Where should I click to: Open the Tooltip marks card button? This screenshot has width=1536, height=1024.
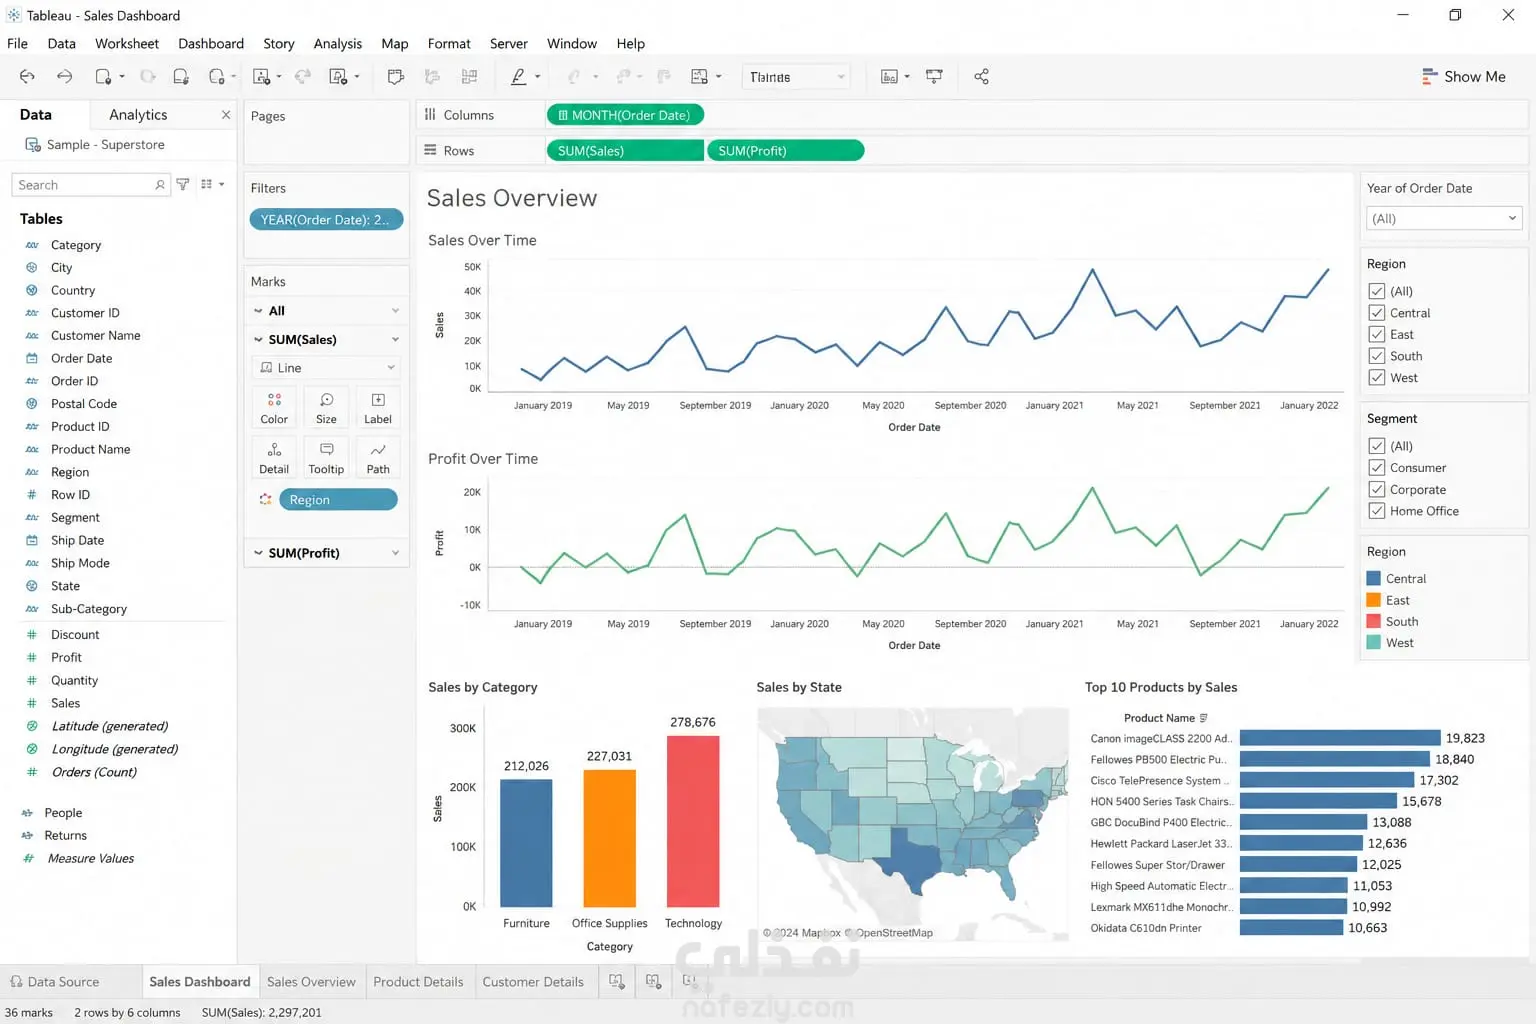pos(326,458)
